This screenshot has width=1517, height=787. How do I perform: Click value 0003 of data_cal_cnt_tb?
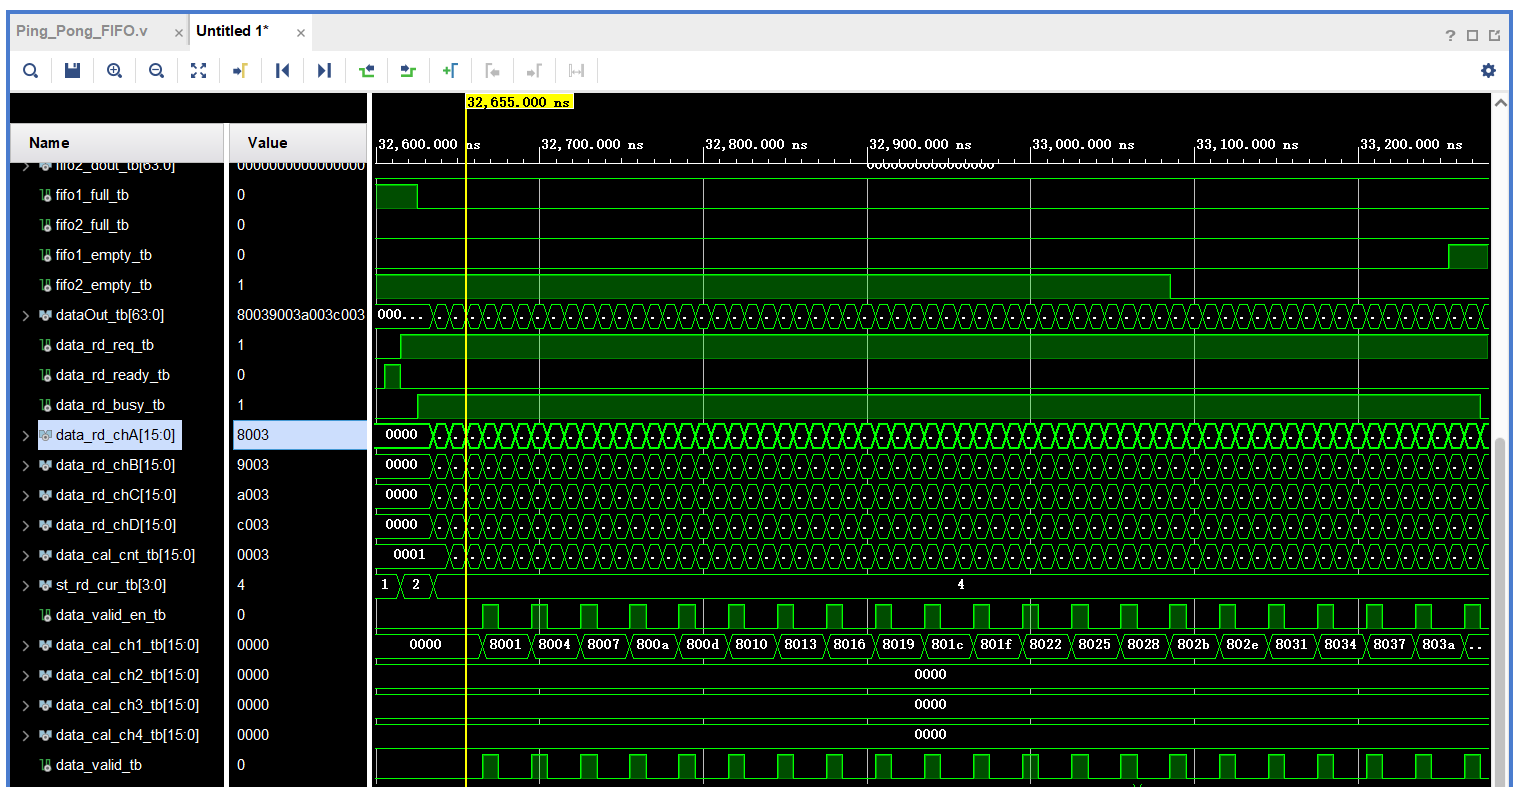pyautogui.click(x=253, y=555)
